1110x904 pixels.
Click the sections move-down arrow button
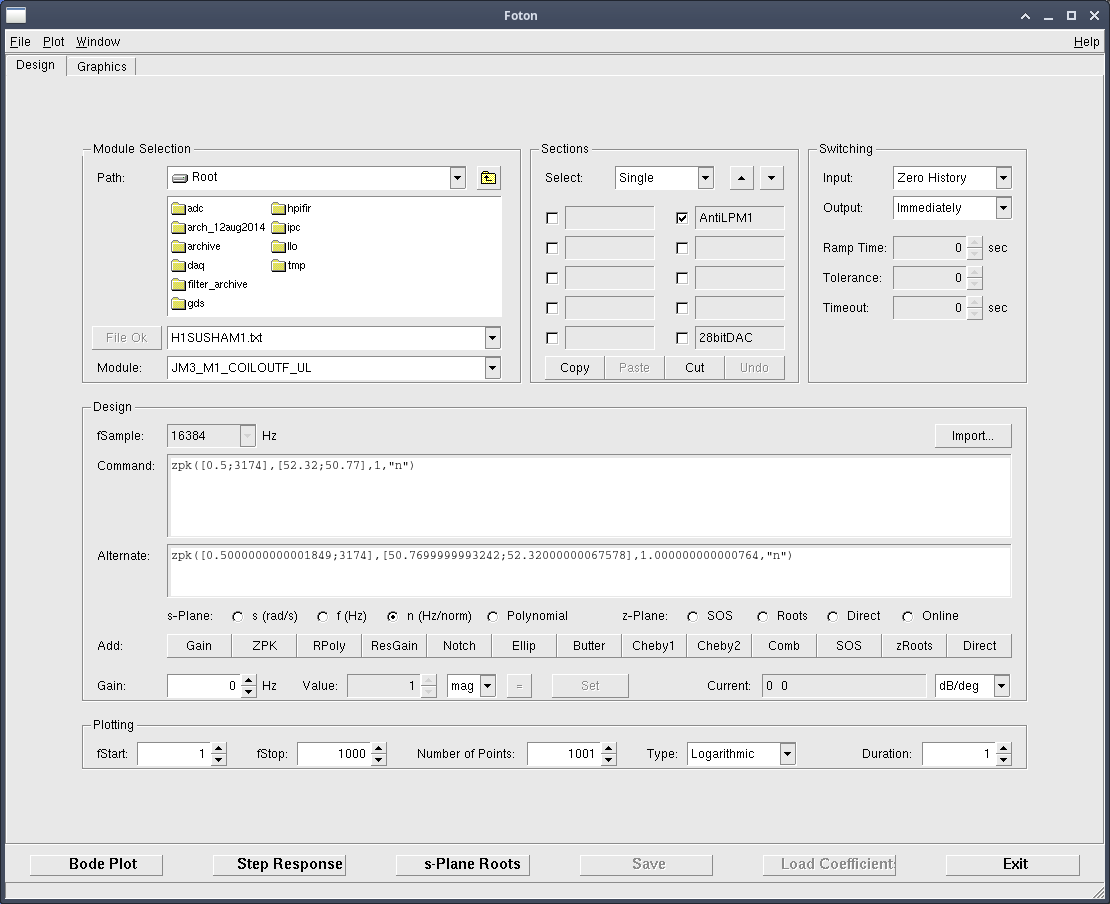[x=771, y=178]
